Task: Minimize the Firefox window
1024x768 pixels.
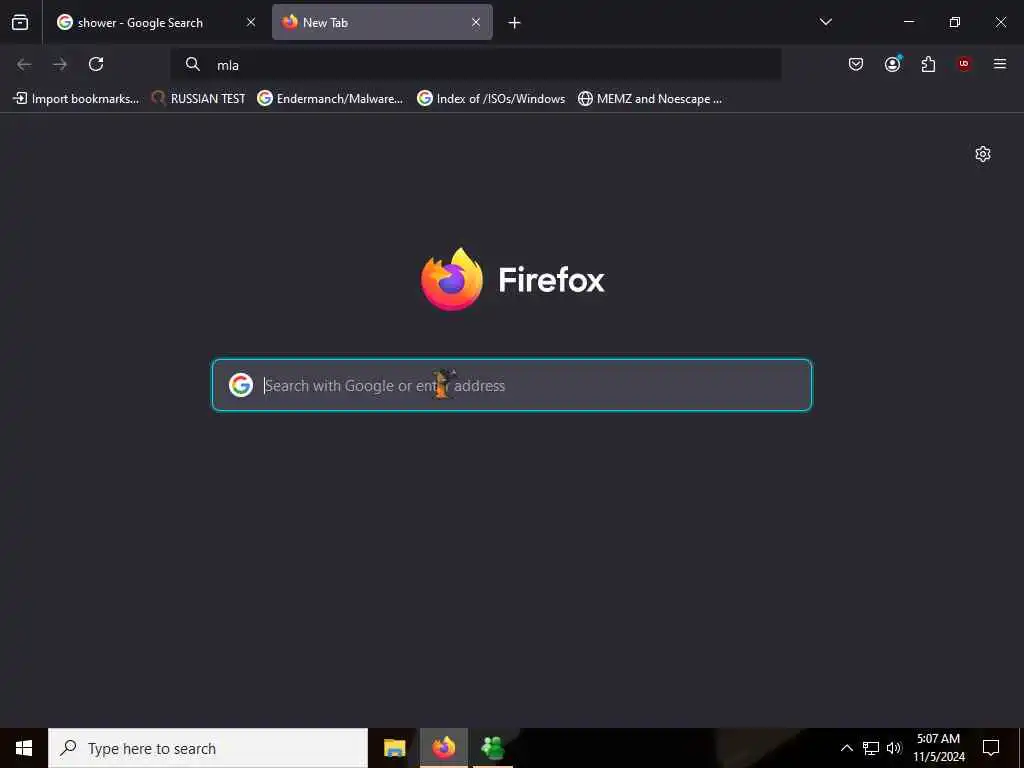Action: [x=908, y=22]
